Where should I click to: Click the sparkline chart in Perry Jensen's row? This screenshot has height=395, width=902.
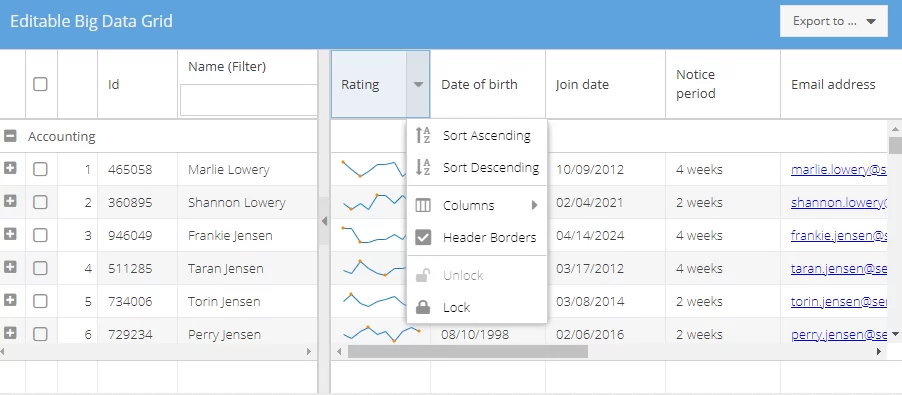tap(381, 333)
